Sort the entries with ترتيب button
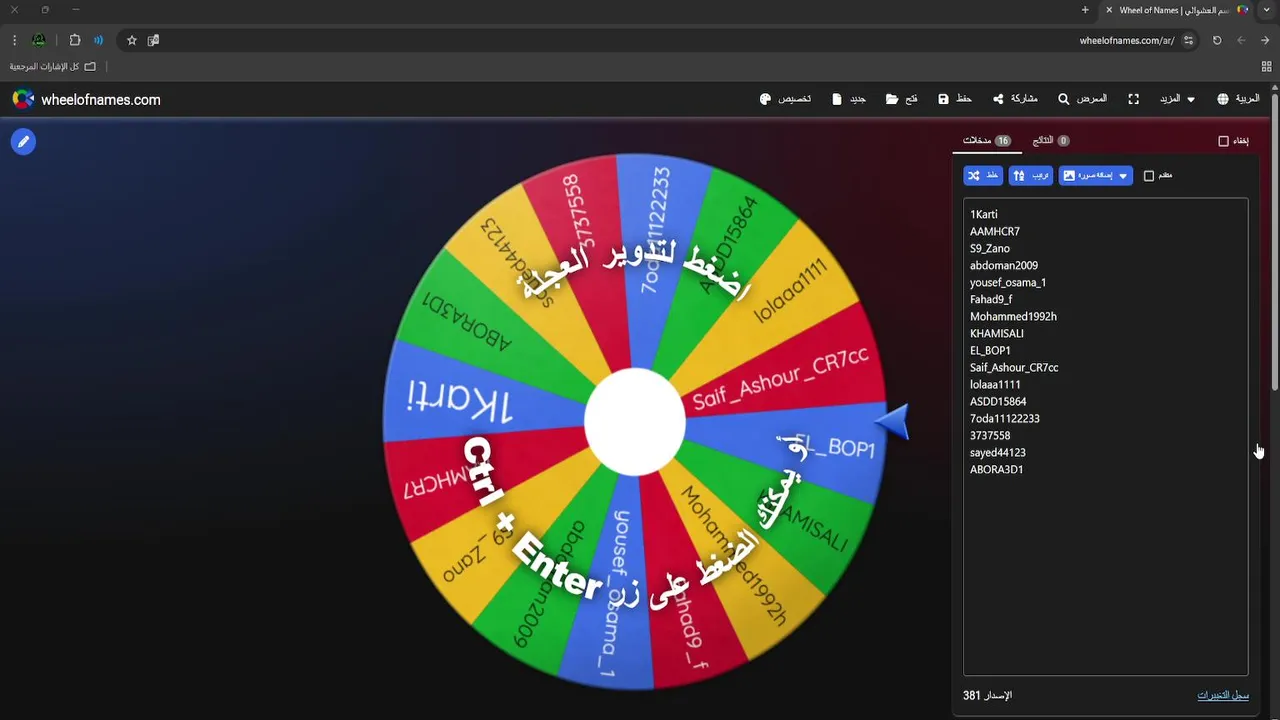 click(1031, 175)
